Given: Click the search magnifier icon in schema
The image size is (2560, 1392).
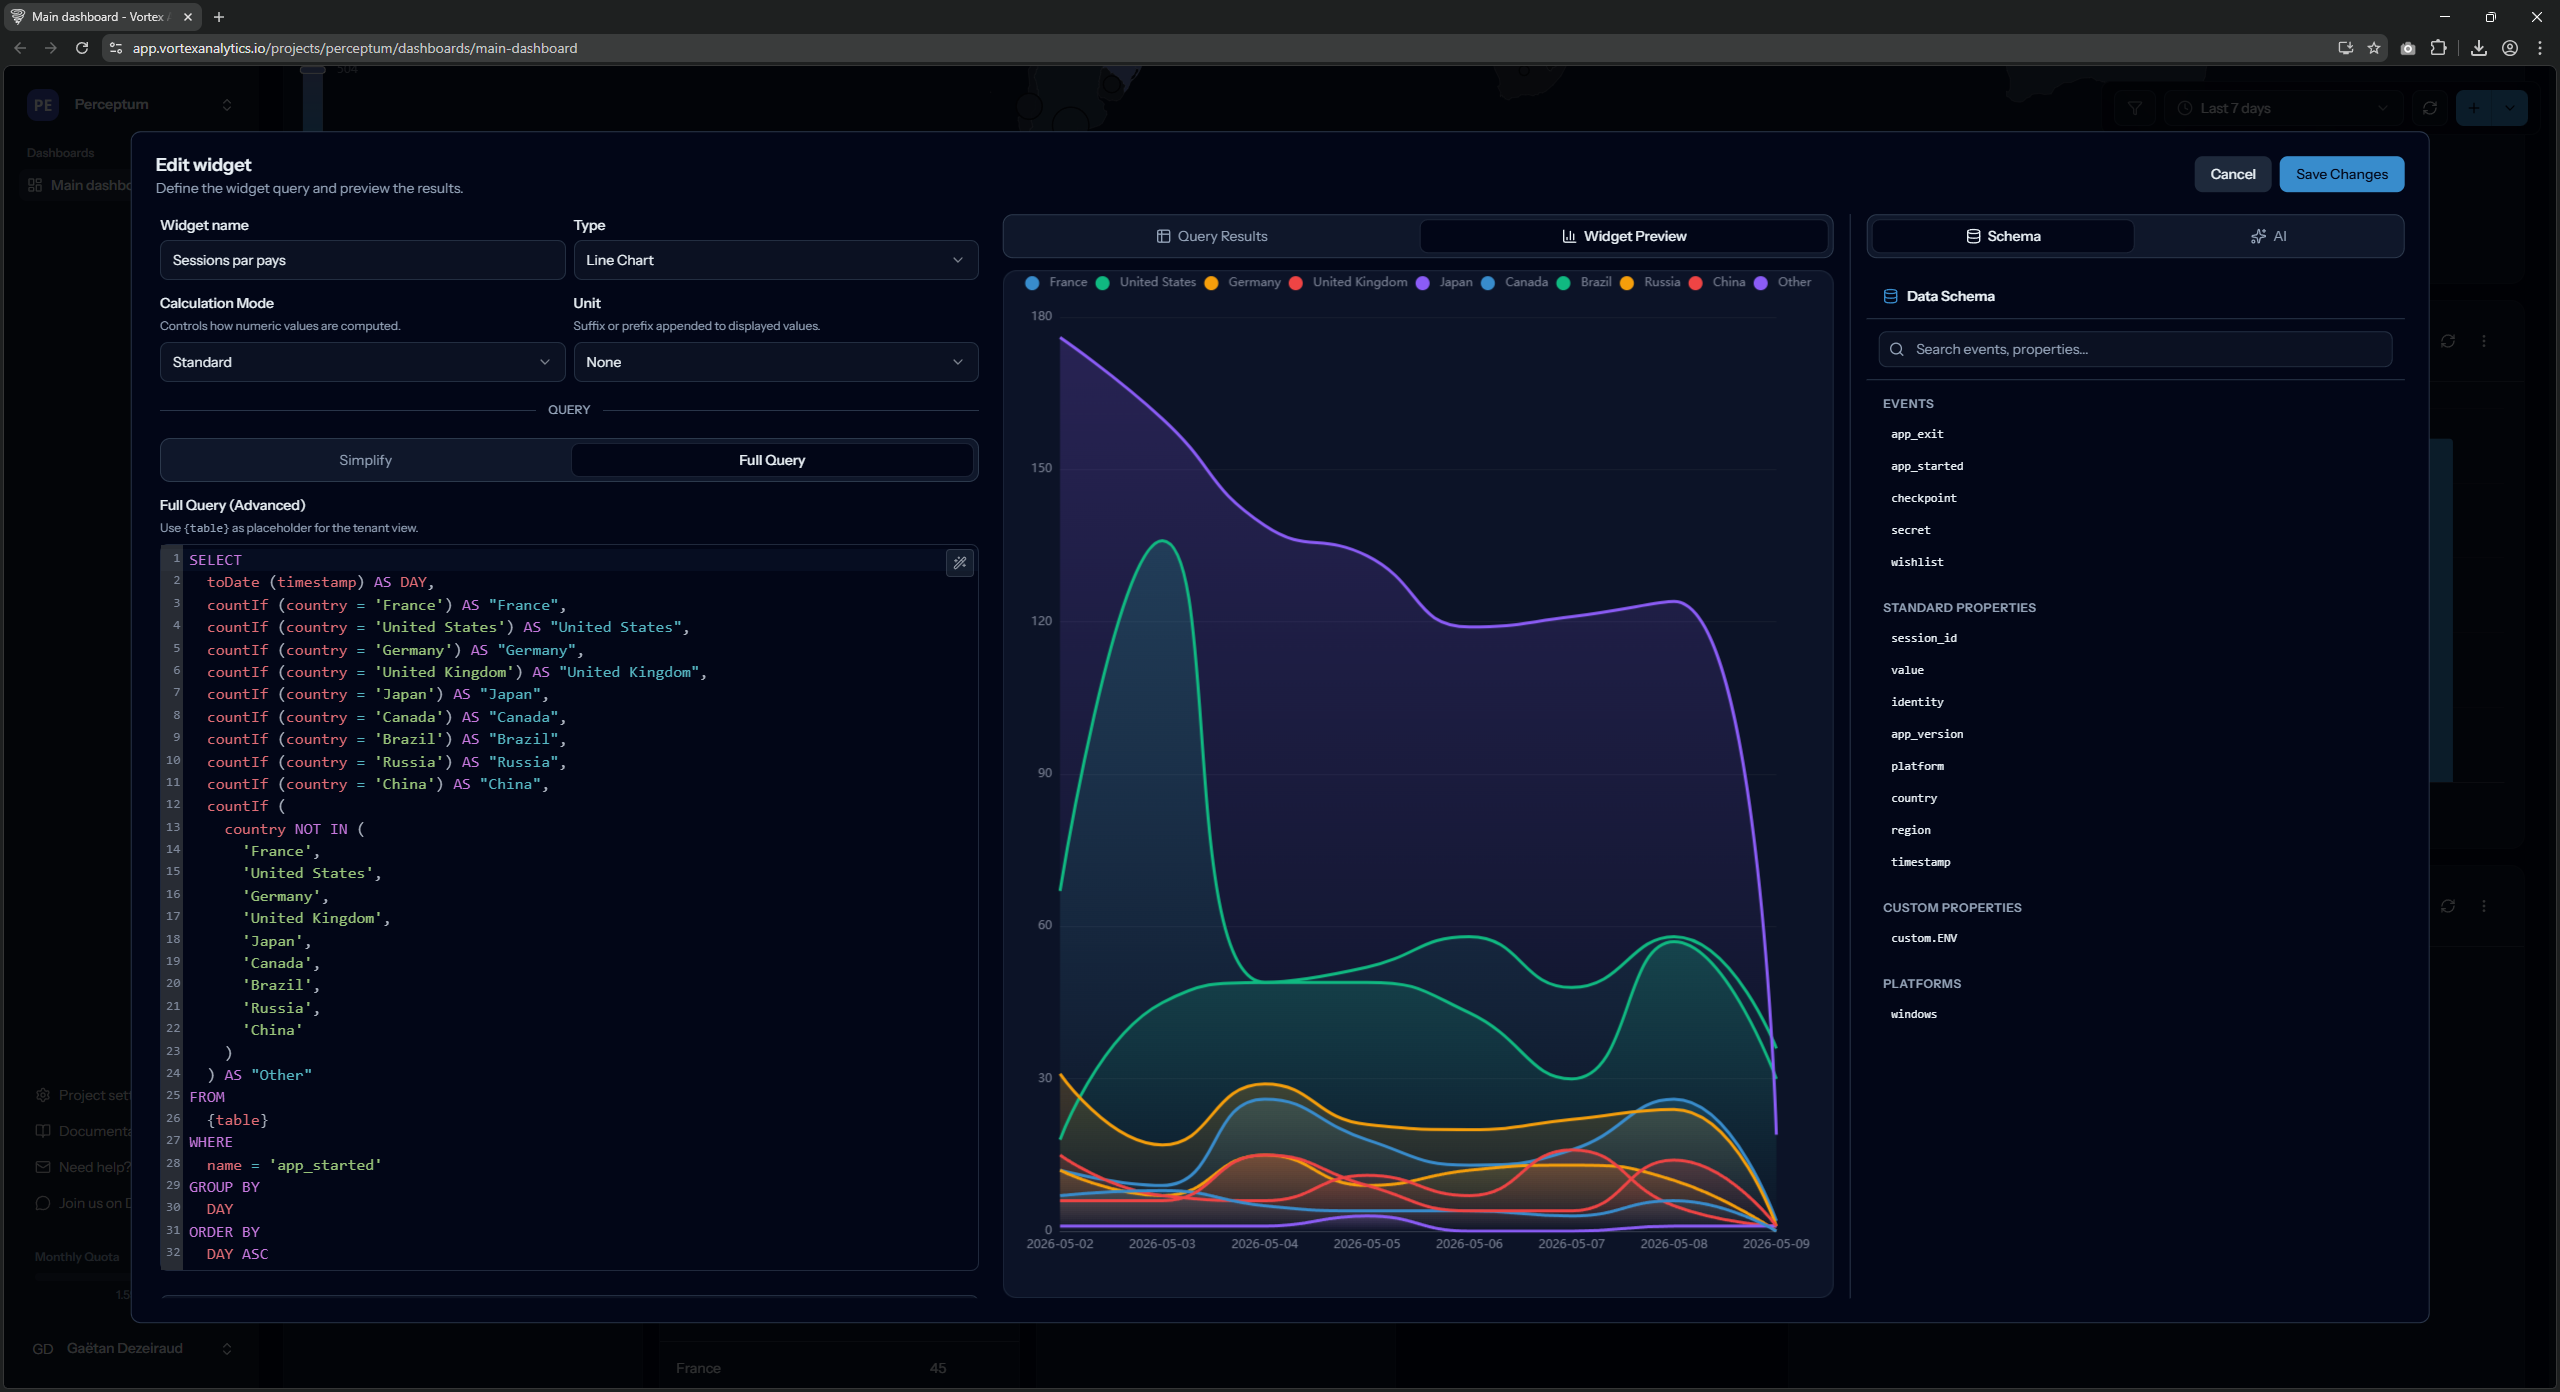Looking at the screenshot, I should [x=1896, y=349].
